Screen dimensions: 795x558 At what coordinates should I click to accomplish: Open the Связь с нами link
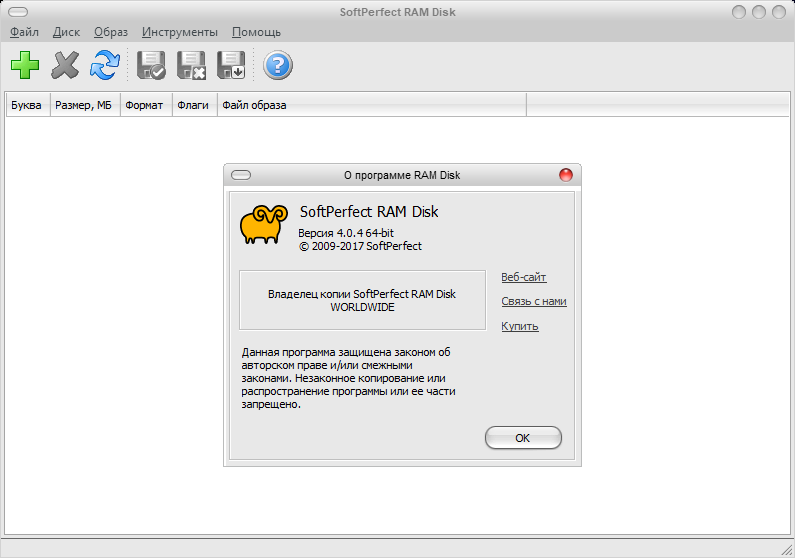click(x=534, y=301)
